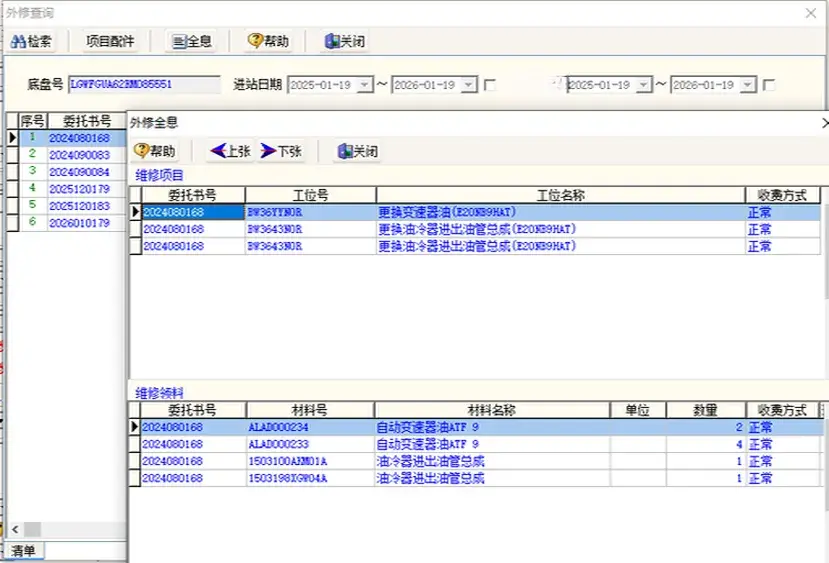Switch to the 清单 tab
Viewport: 829px width, 563px height.
(x=22, y=551)
